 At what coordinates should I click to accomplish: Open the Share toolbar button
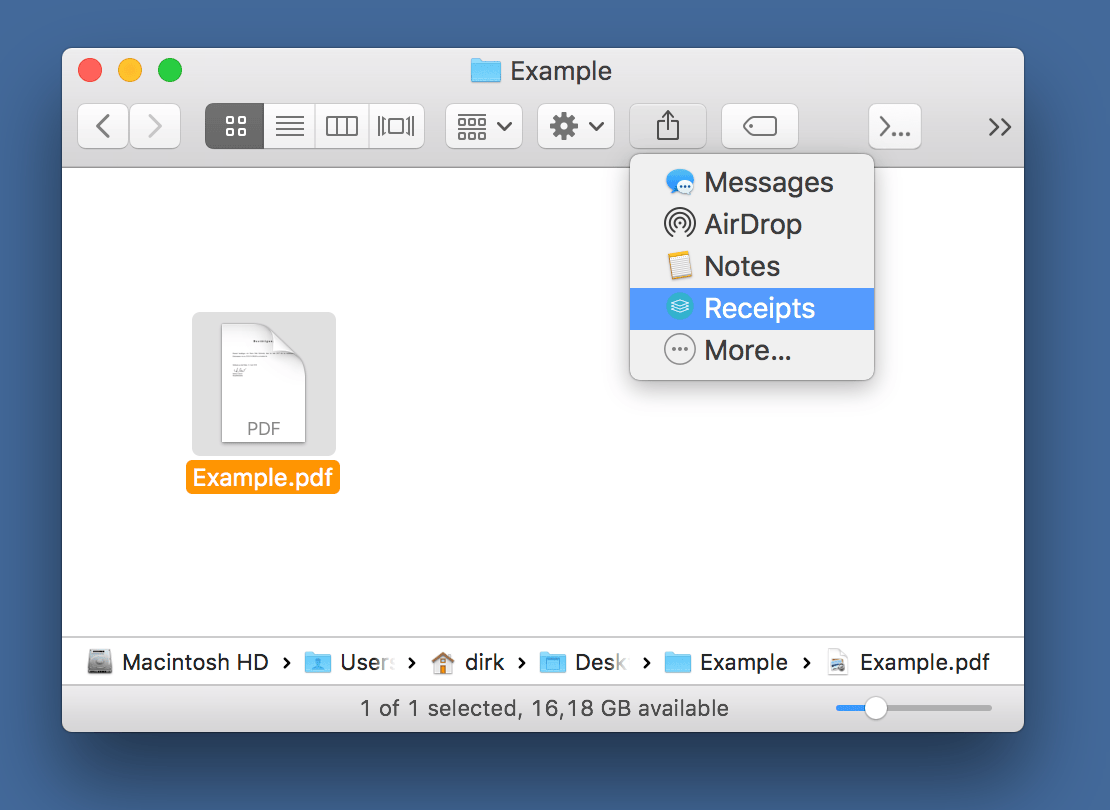[667, 126]
